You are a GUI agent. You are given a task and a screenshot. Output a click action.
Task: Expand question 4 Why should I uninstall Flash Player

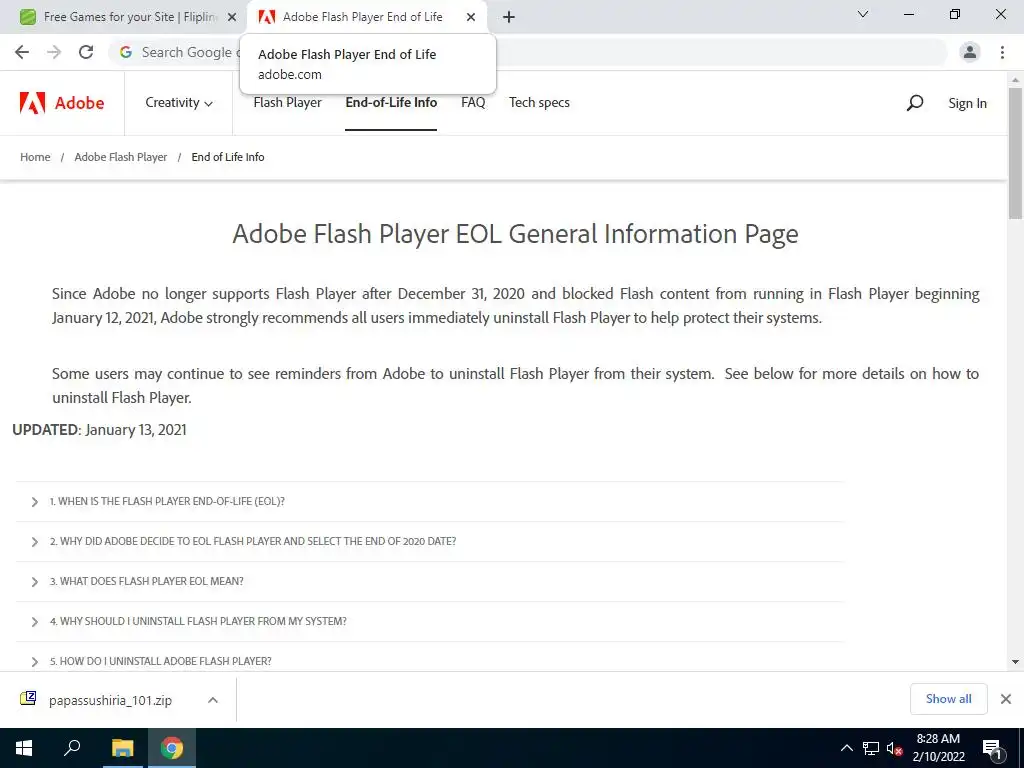429,621
